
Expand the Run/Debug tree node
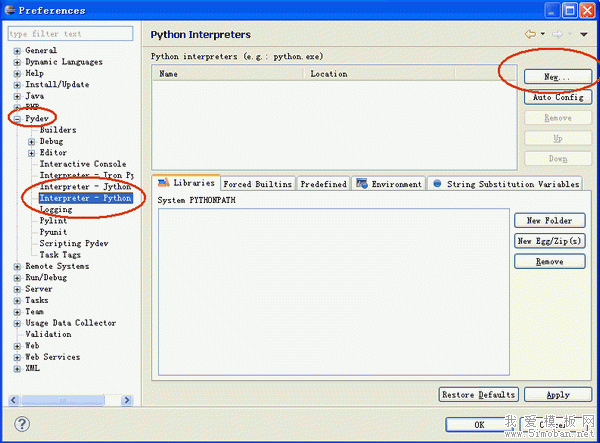tap(17, 278)
